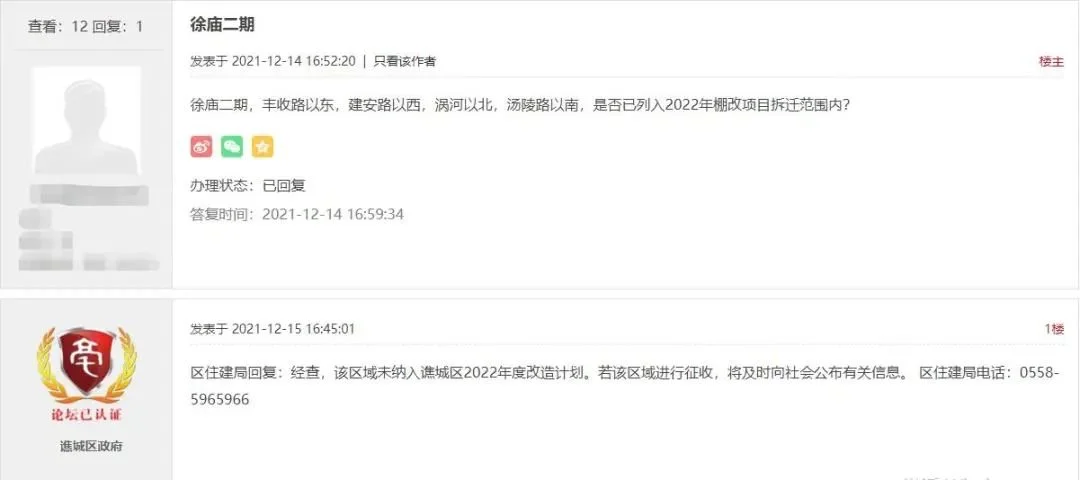The image size is (1080, 480).
Task: Click the 论坛已认证 badge text
Action: (86, 415)
